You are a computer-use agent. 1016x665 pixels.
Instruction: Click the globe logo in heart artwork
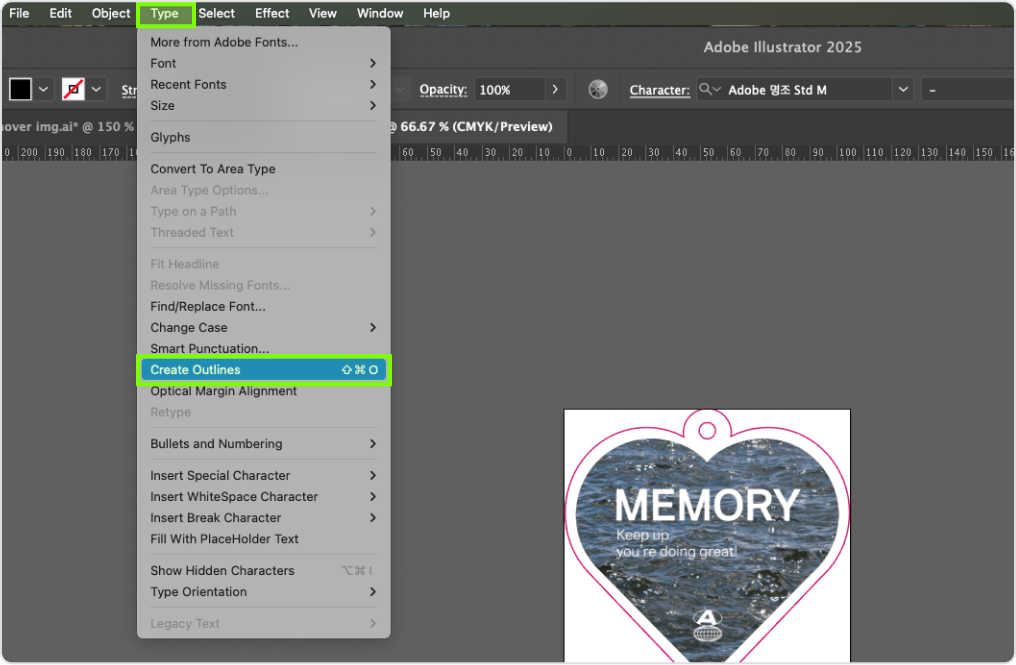[707, 626]
